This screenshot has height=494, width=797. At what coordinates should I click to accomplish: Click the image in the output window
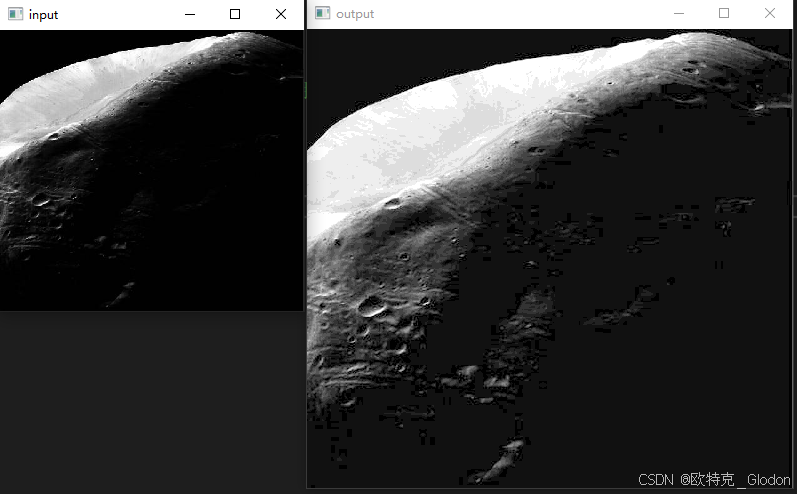coord(549,259)
